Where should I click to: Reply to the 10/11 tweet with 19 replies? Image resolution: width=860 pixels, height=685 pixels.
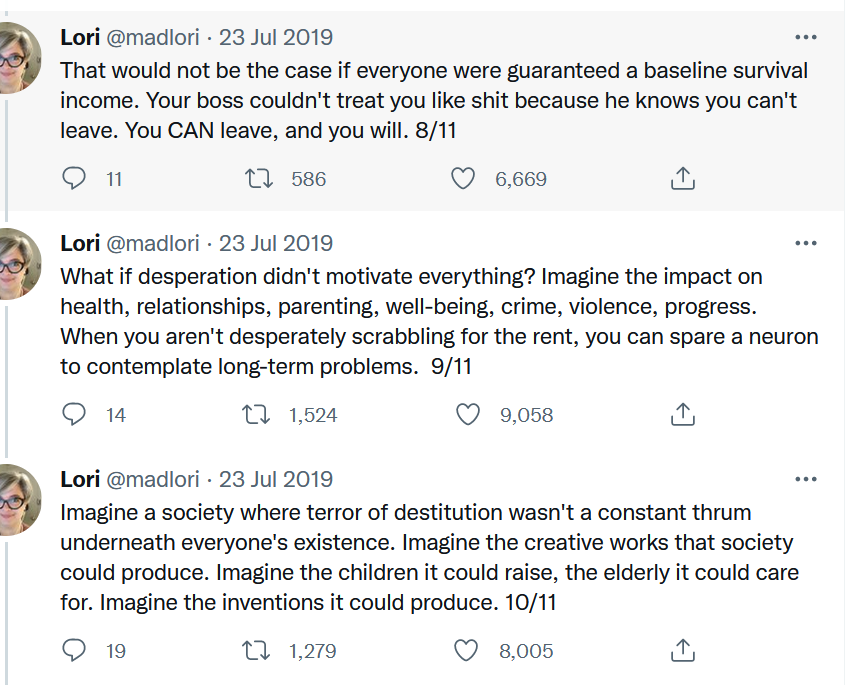click(73, 650)
